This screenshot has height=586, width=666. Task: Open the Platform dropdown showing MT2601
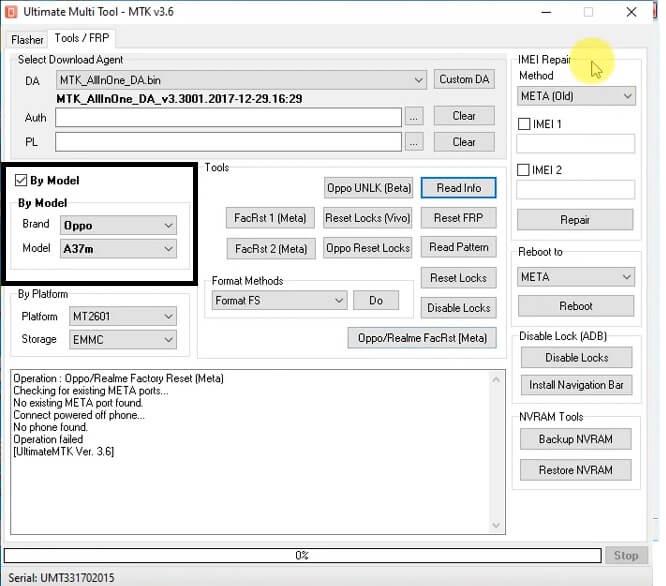pyautogui.click(x=123, y=316)
